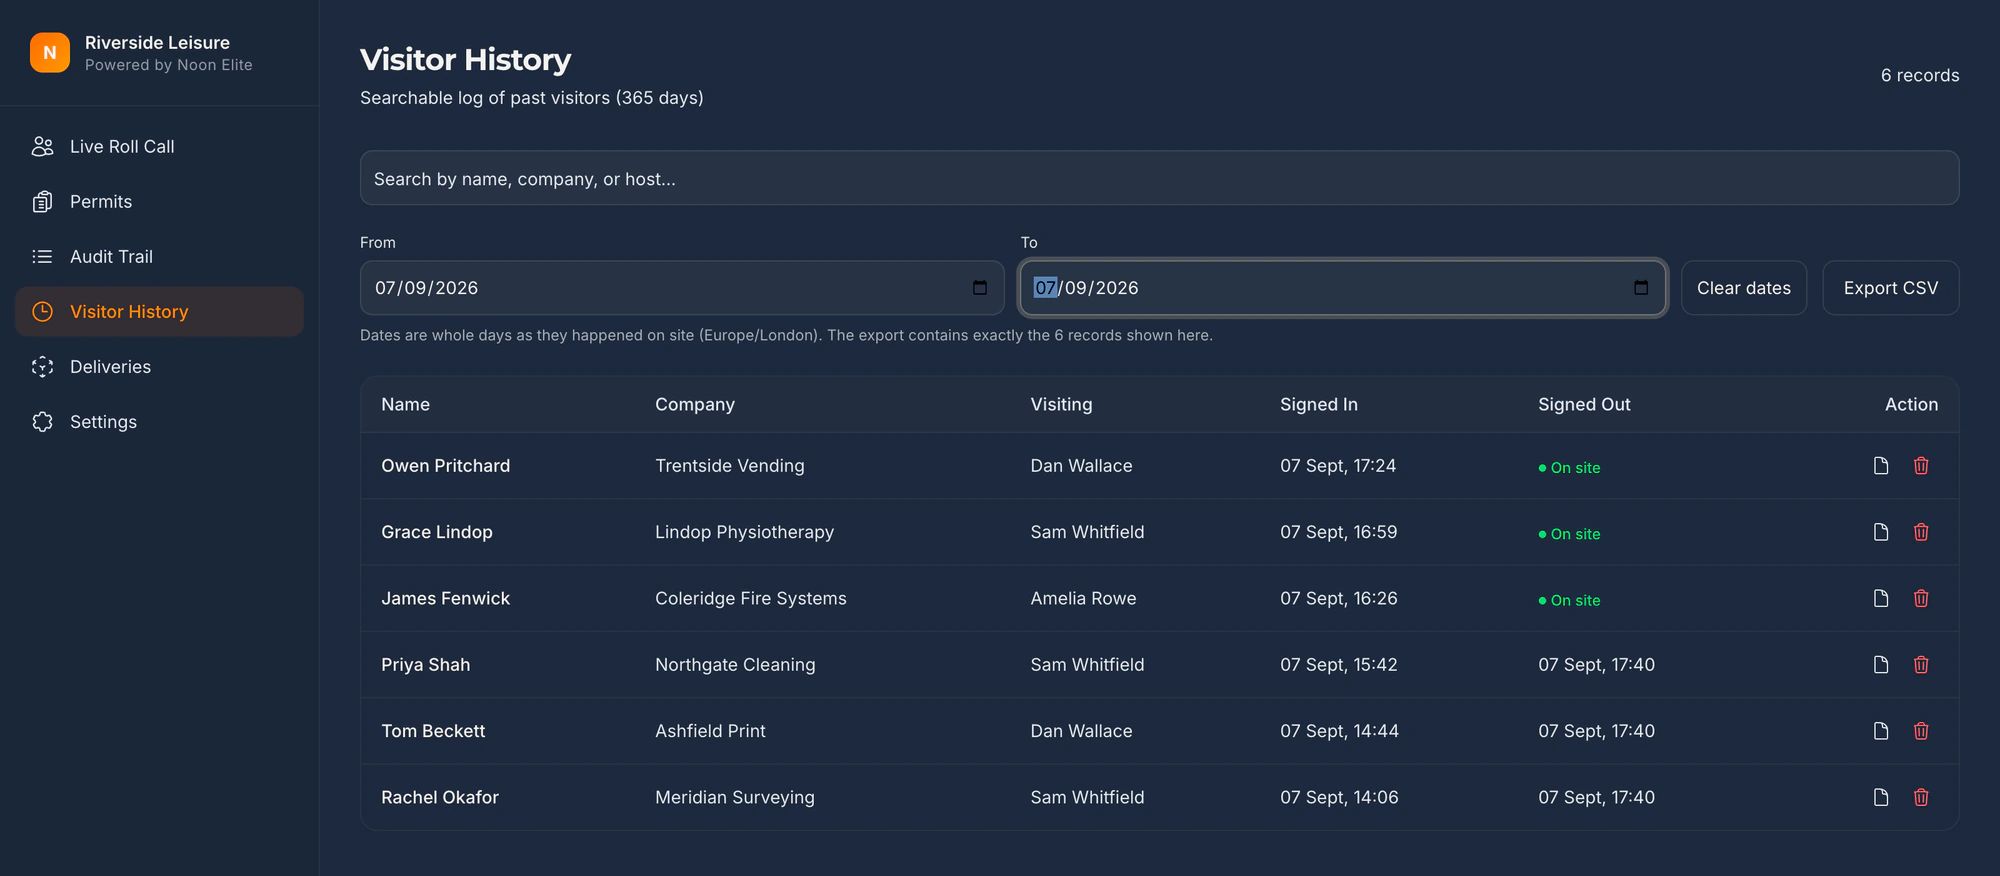Image resolution: width=2000 pixels, height=876 pixels.
Task: Select Visitor History in sidebar
Action: click(159, 312)
